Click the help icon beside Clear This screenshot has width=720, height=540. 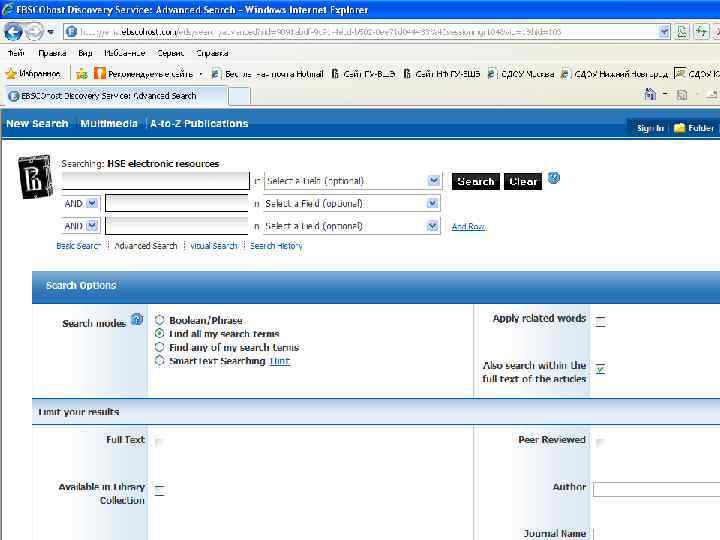point(554,178)
